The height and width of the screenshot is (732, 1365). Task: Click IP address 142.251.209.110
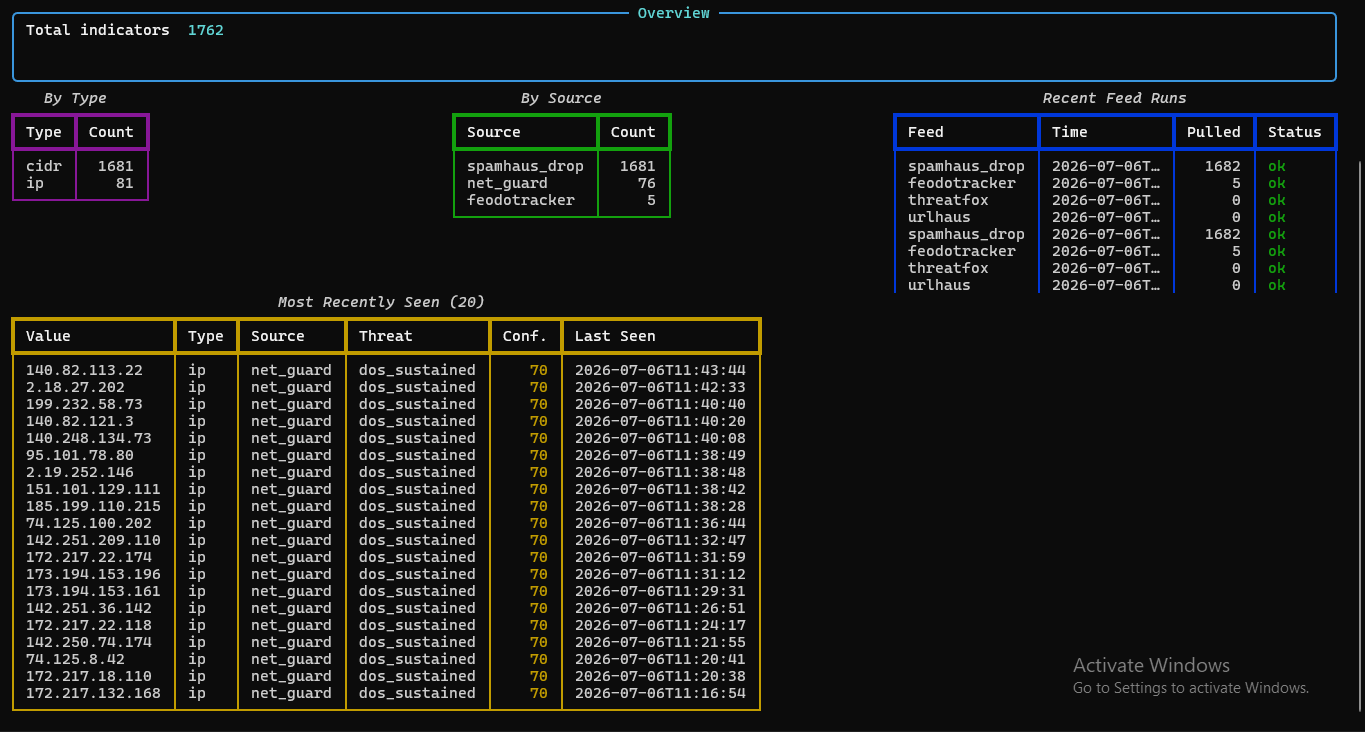[93, 540]
